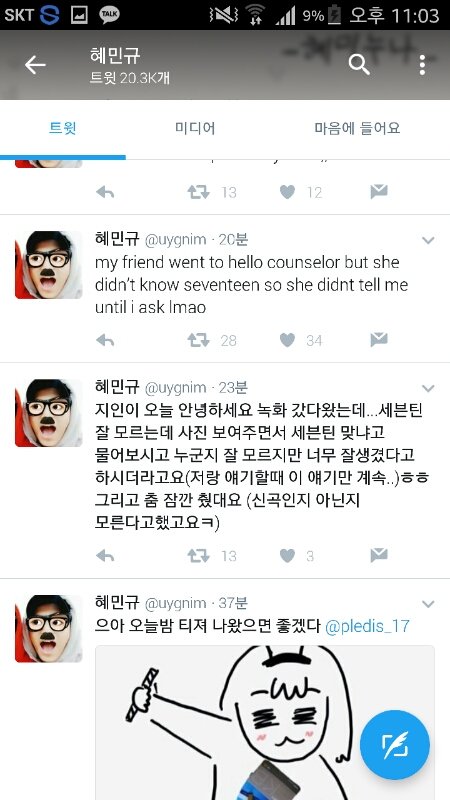Open search with magnifier icon
Screen dimensions: 450x800
(359, 65)
